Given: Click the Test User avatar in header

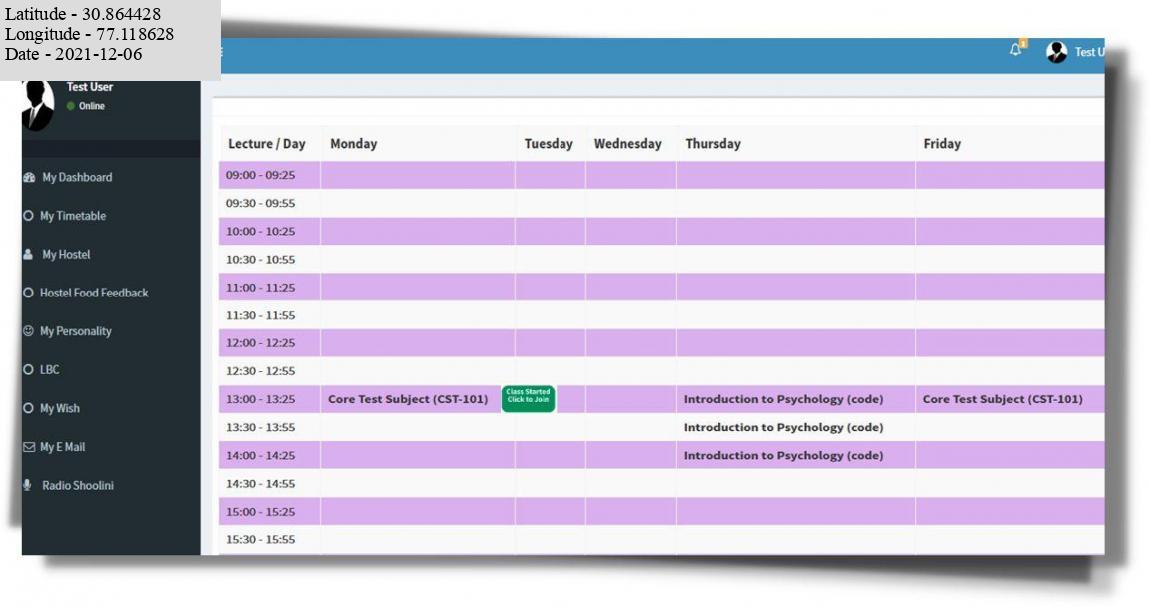Looking at the screenshot, I should click(x=1056, y=52).
